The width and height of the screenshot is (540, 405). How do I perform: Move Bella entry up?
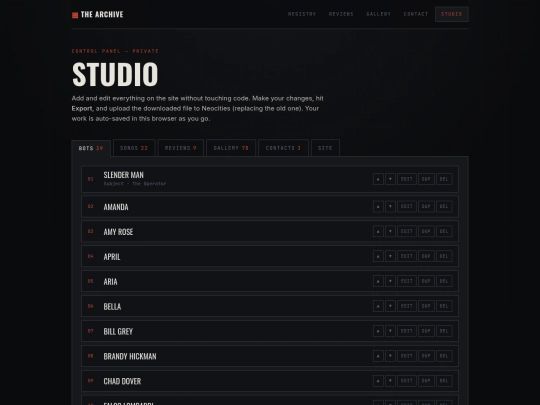coord(378,306)
